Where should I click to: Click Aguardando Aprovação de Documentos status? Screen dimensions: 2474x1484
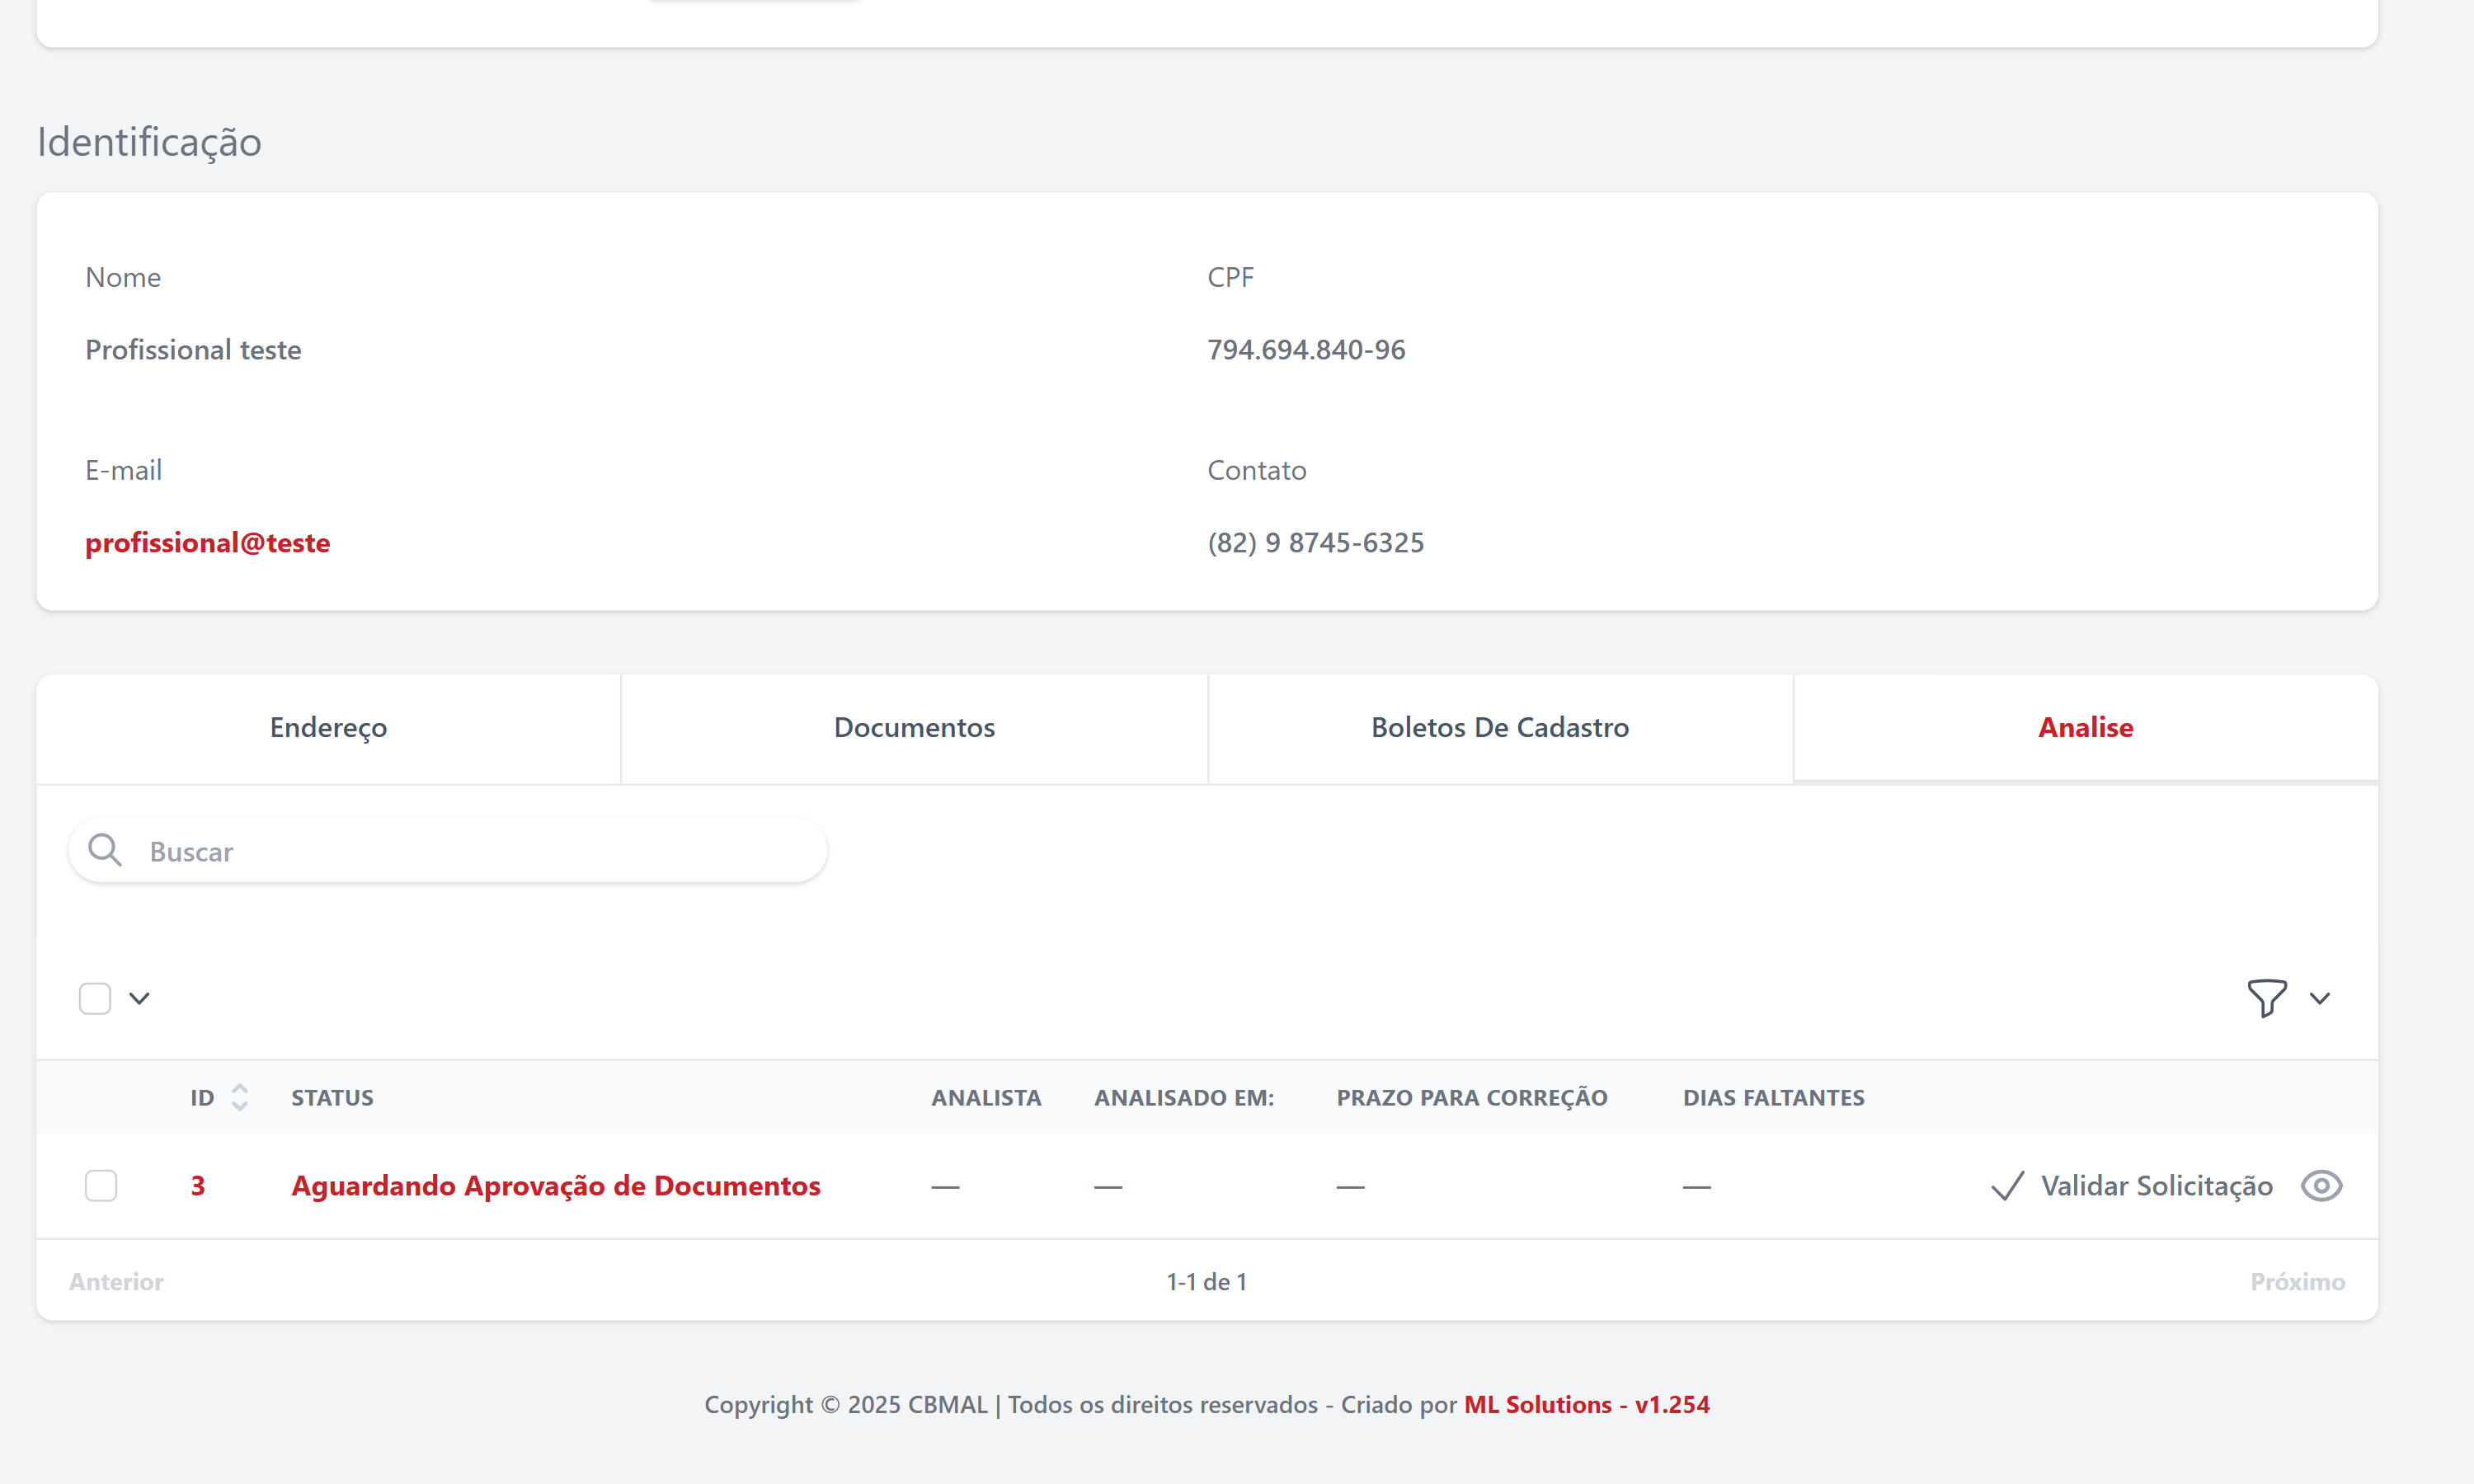[x=555, y=1186]
